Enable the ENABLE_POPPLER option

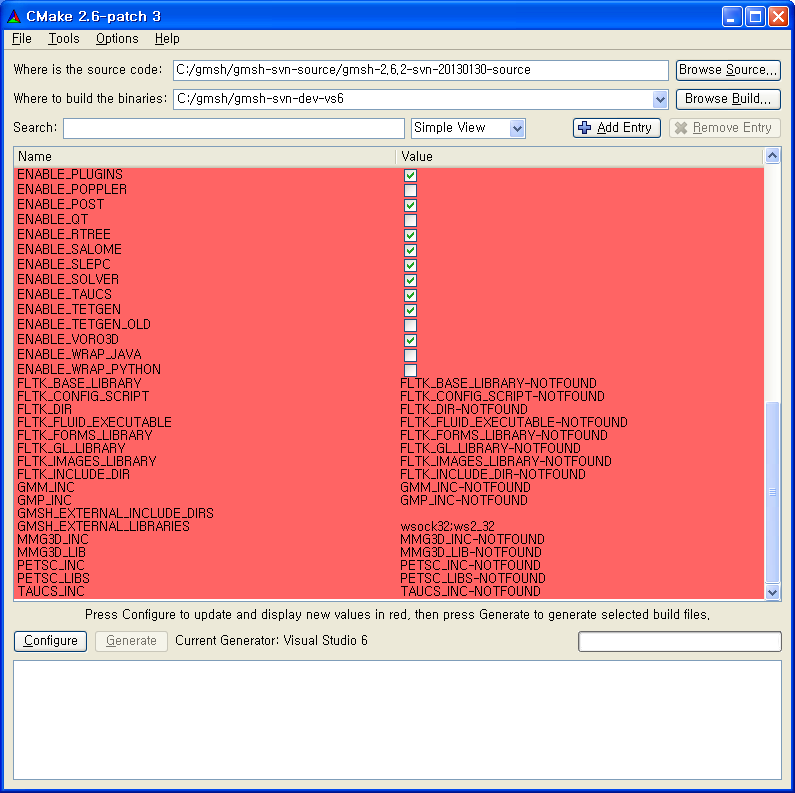click(x=410, y=190)
